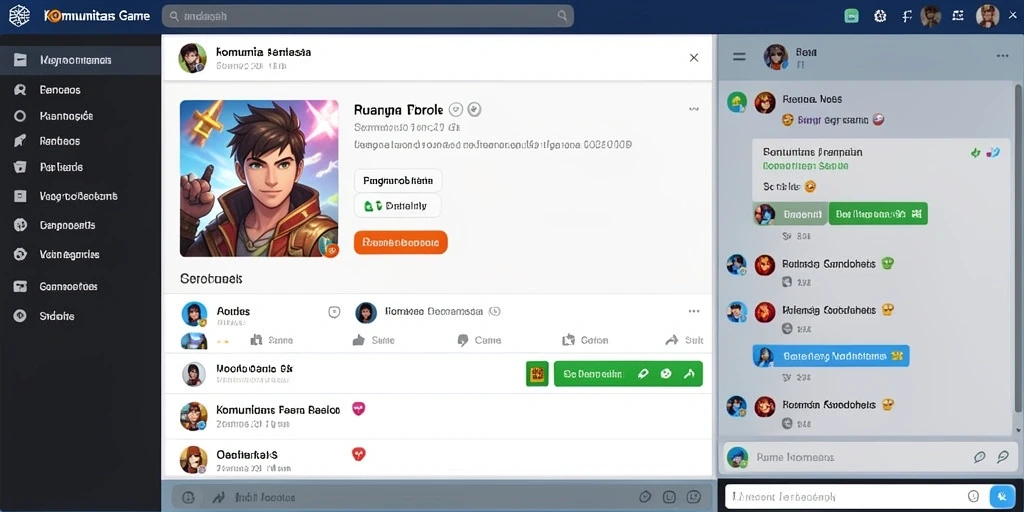This screenshot has width=1024, height=512.
Task: Open the green square icon in top bar
Action: 851,16
